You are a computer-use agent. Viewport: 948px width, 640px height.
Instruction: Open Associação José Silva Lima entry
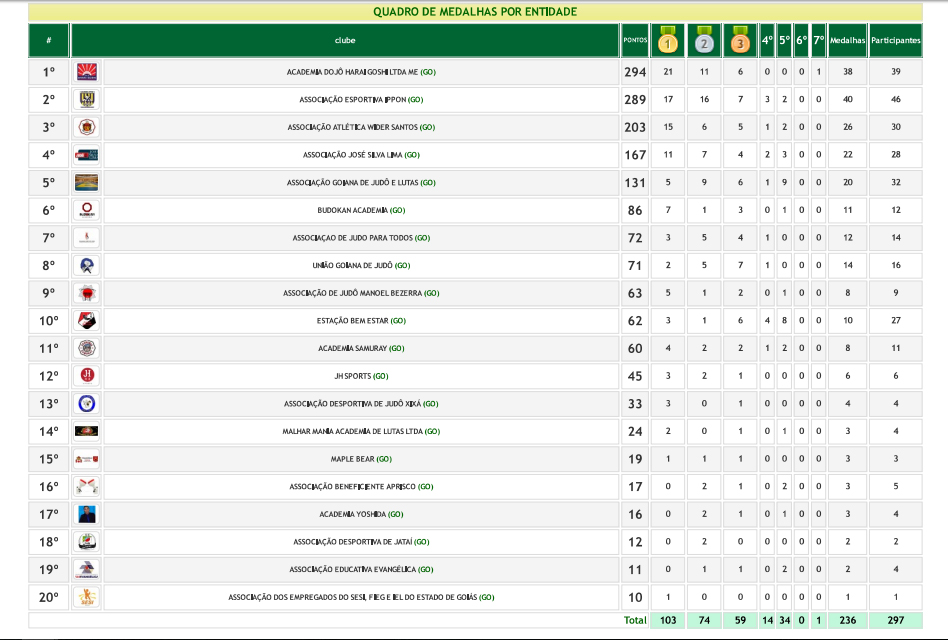[x=360, y=155]
